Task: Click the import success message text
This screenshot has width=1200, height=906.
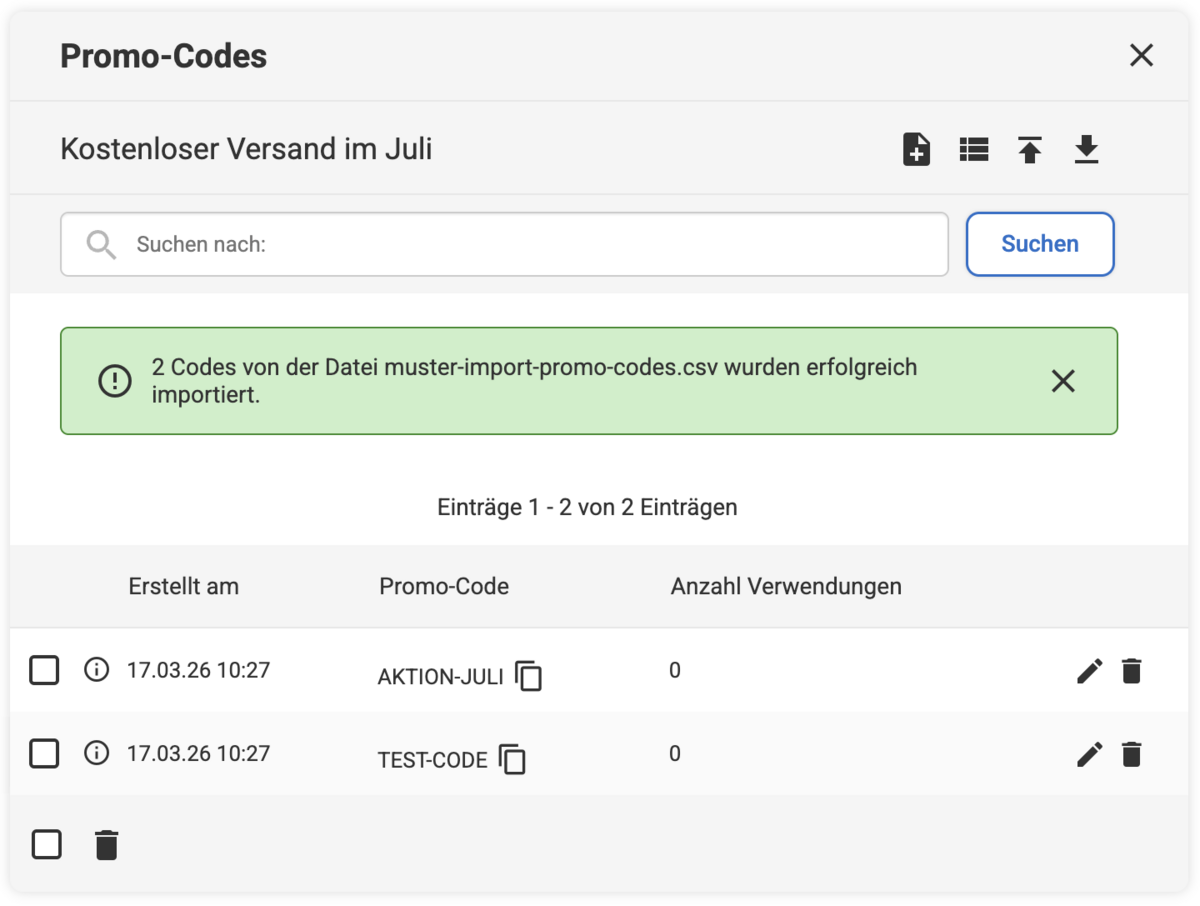Action: pyautogui.click(x=535, y=381)
